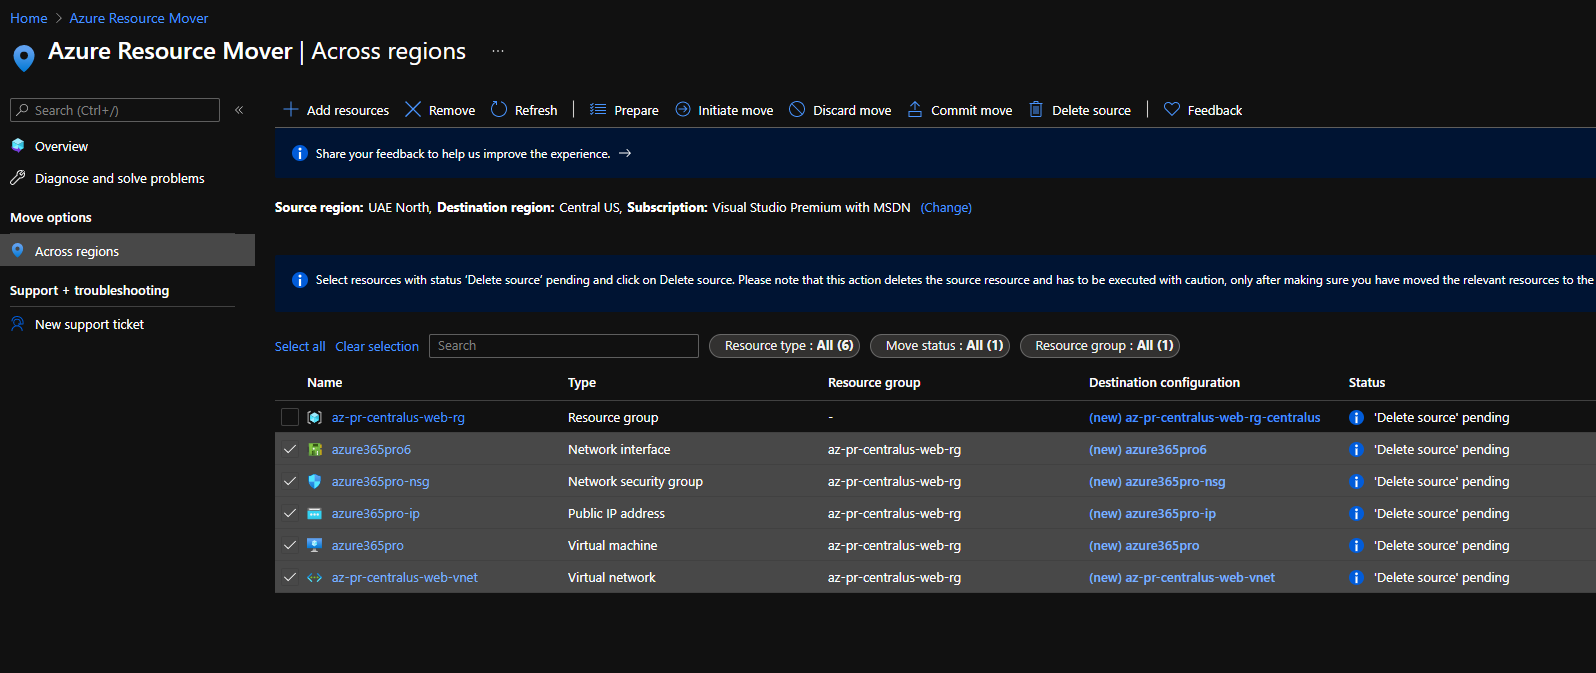Screen dimensions: 1596x673
Task: Click the 'Network security group' type cell
Action: pos(635,481)
